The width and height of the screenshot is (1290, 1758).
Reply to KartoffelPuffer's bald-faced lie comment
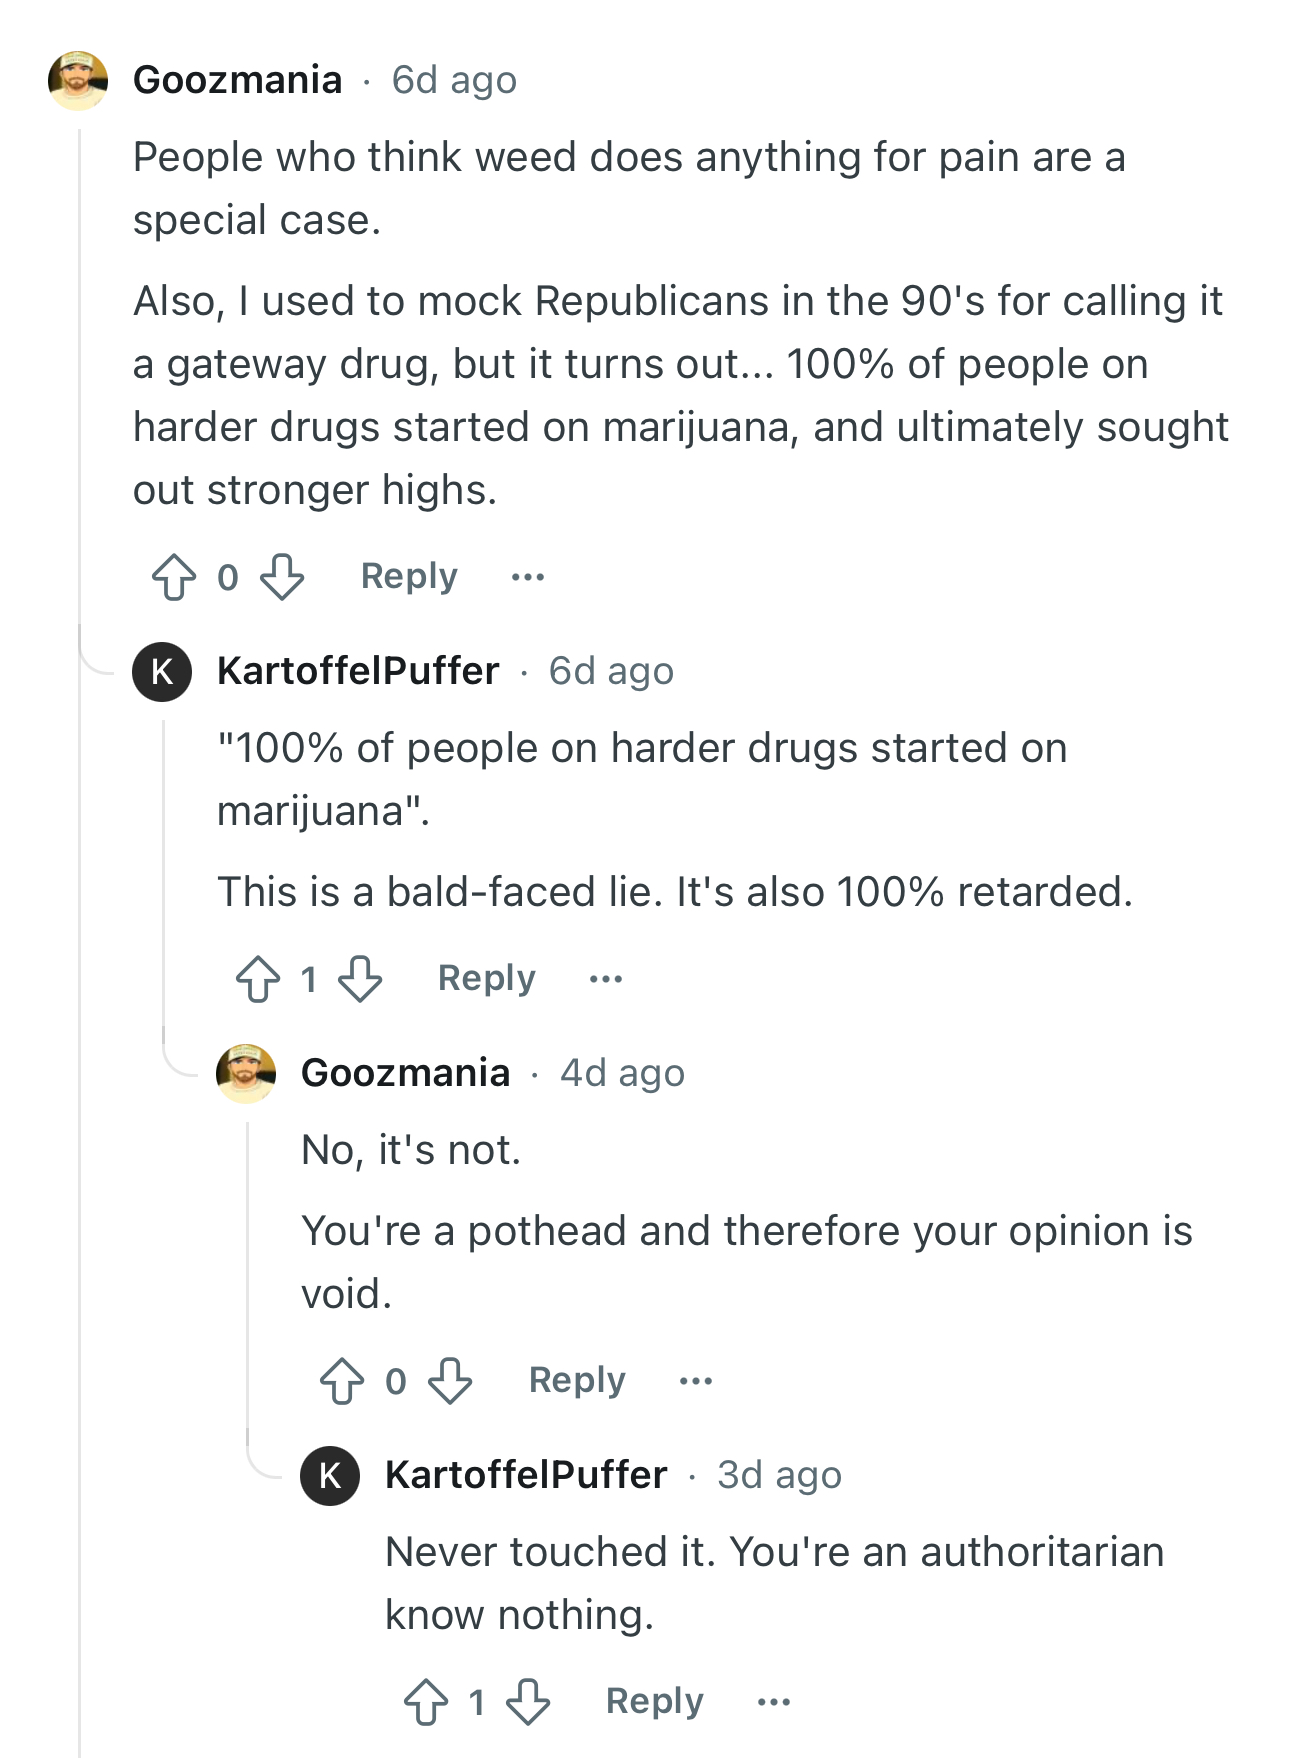[x=487, y=978]
